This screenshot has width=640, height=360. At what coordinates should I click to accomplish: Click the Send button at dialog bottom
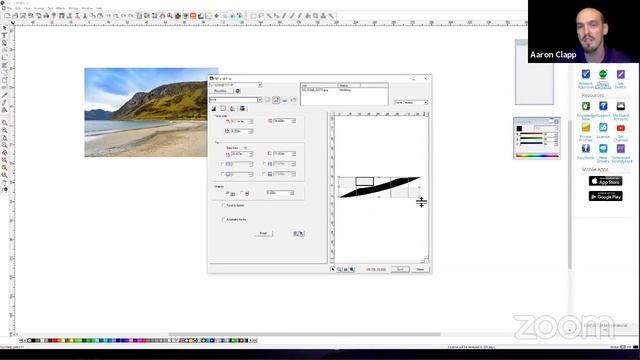400,269
